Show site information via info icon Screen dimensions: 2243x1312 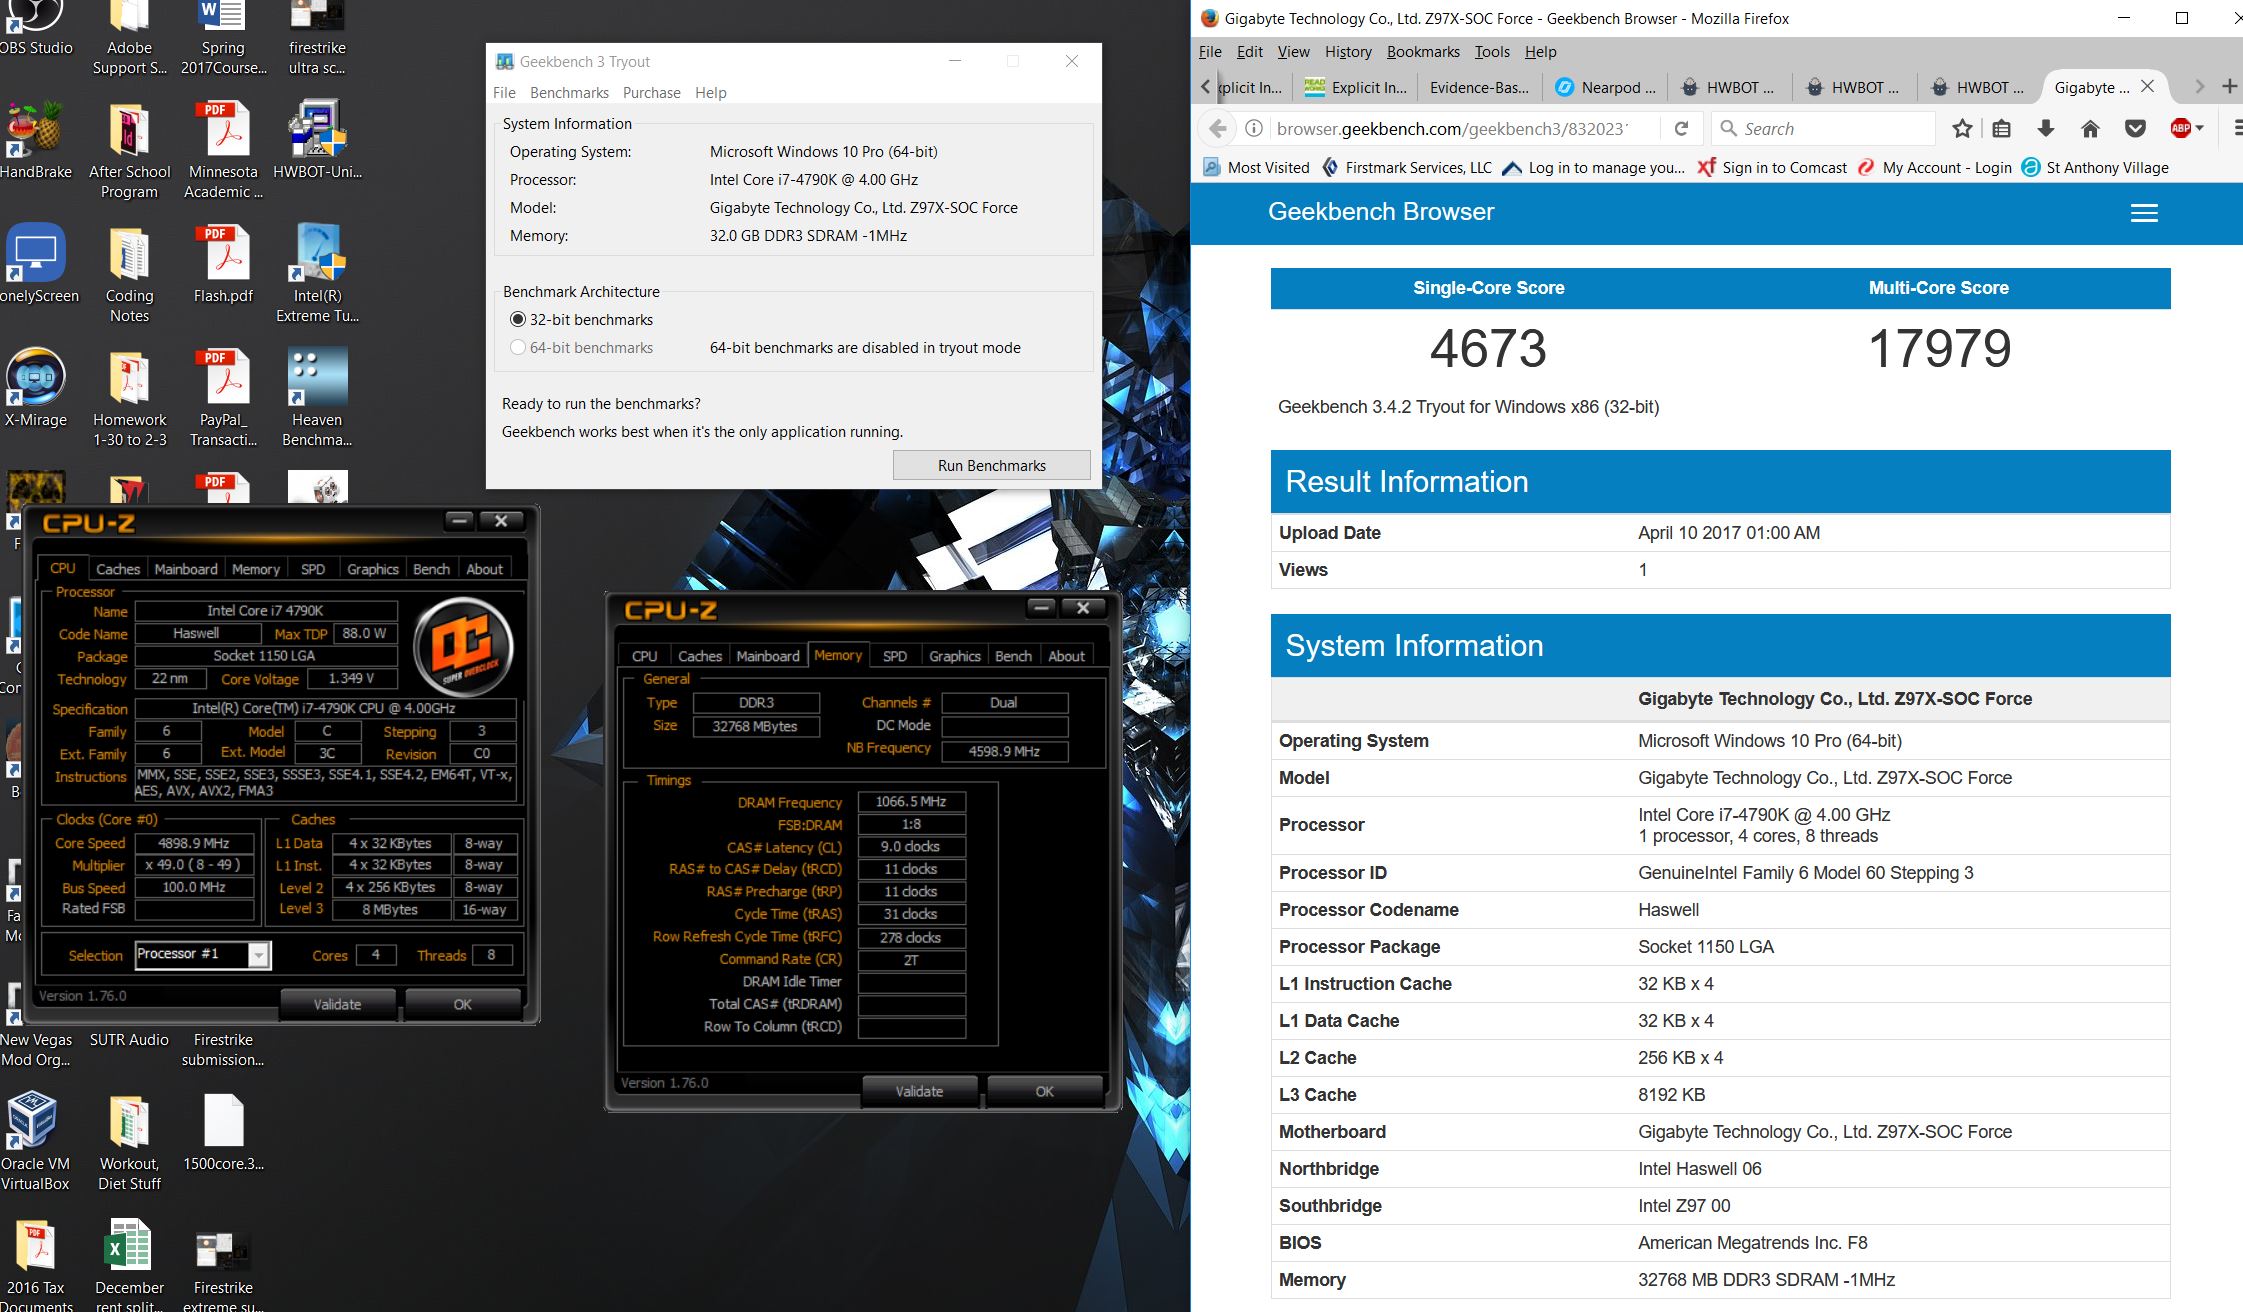[x=1253, y=128]
